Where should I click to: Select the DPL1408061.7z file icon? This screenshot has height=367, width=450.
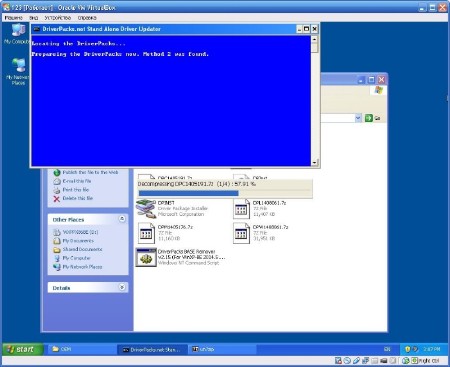(241, 209)
